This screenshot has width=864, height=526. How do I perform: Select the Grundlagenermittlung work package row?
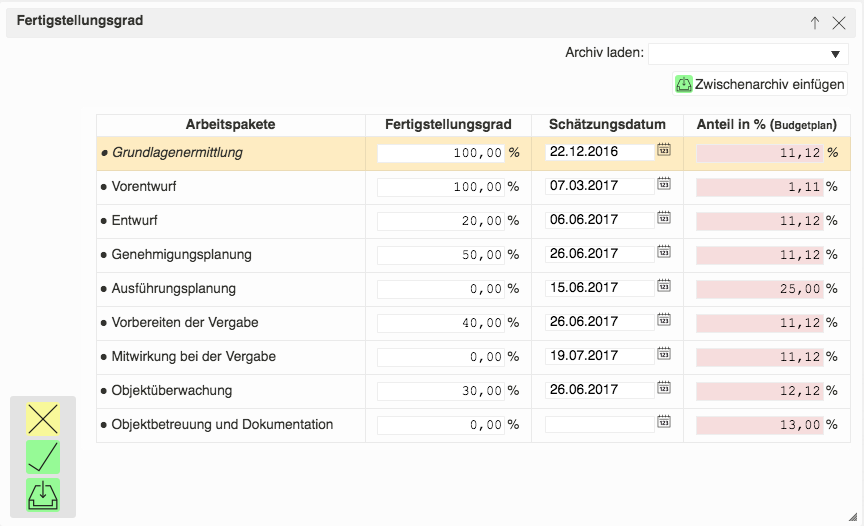(x=177, y=153)
